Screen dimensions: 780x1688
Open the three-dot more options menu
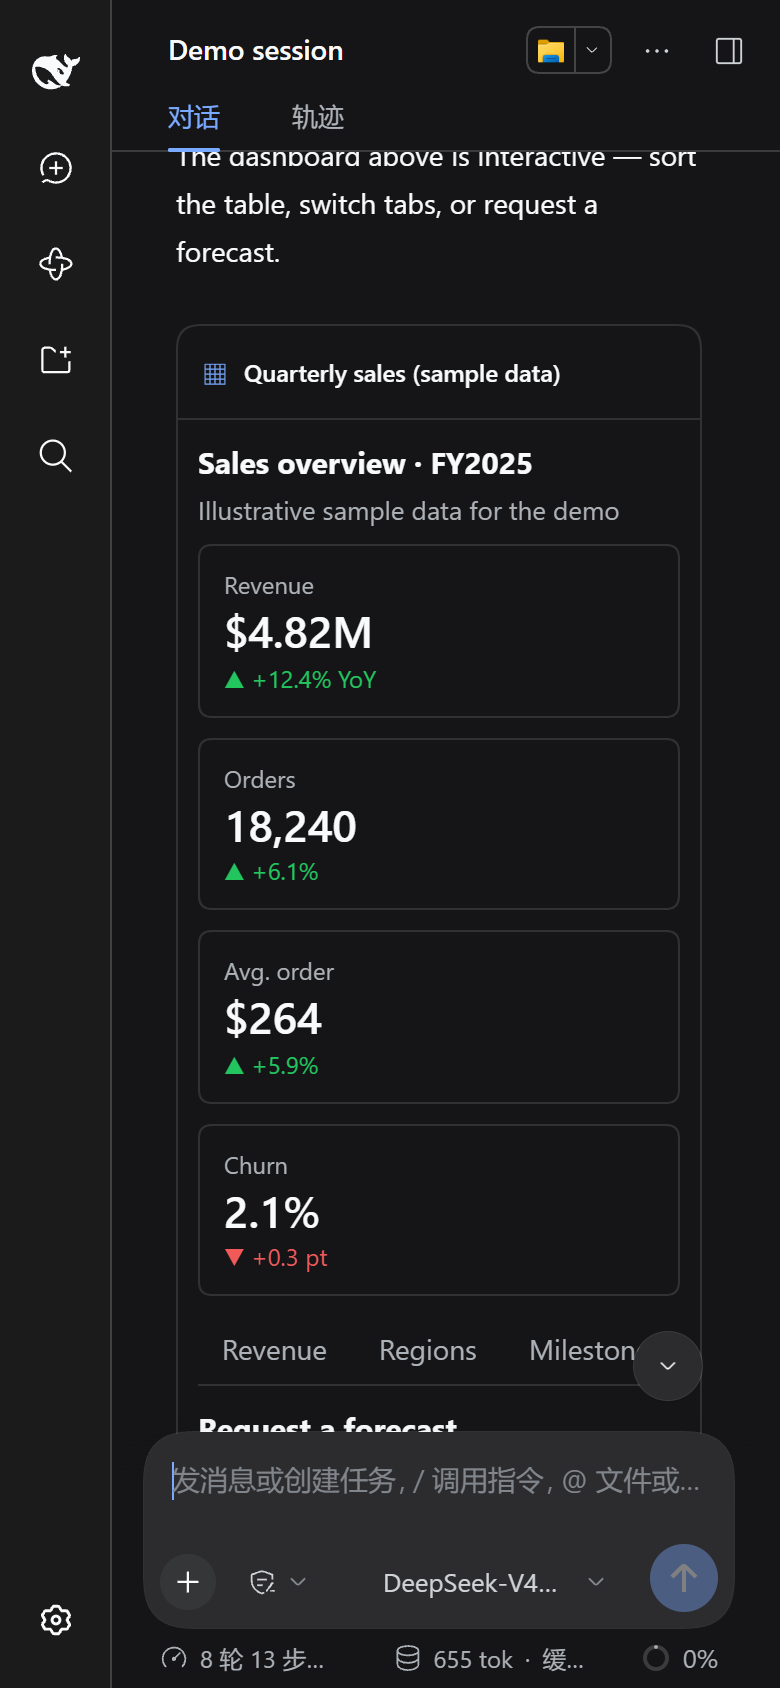click(x=657, y=51)
